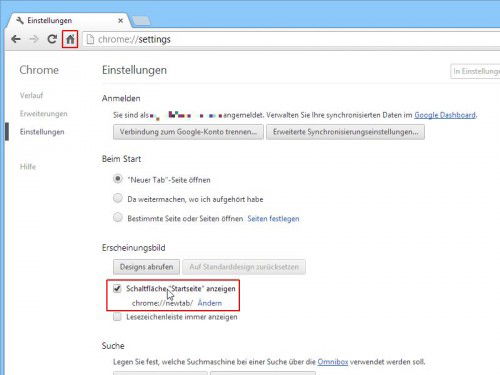The height and width of the screenshot is (375, 500).
Task: Toggle Schaltfläche "Startseite" anzeigen checkbox
Action: pos(117,288)
